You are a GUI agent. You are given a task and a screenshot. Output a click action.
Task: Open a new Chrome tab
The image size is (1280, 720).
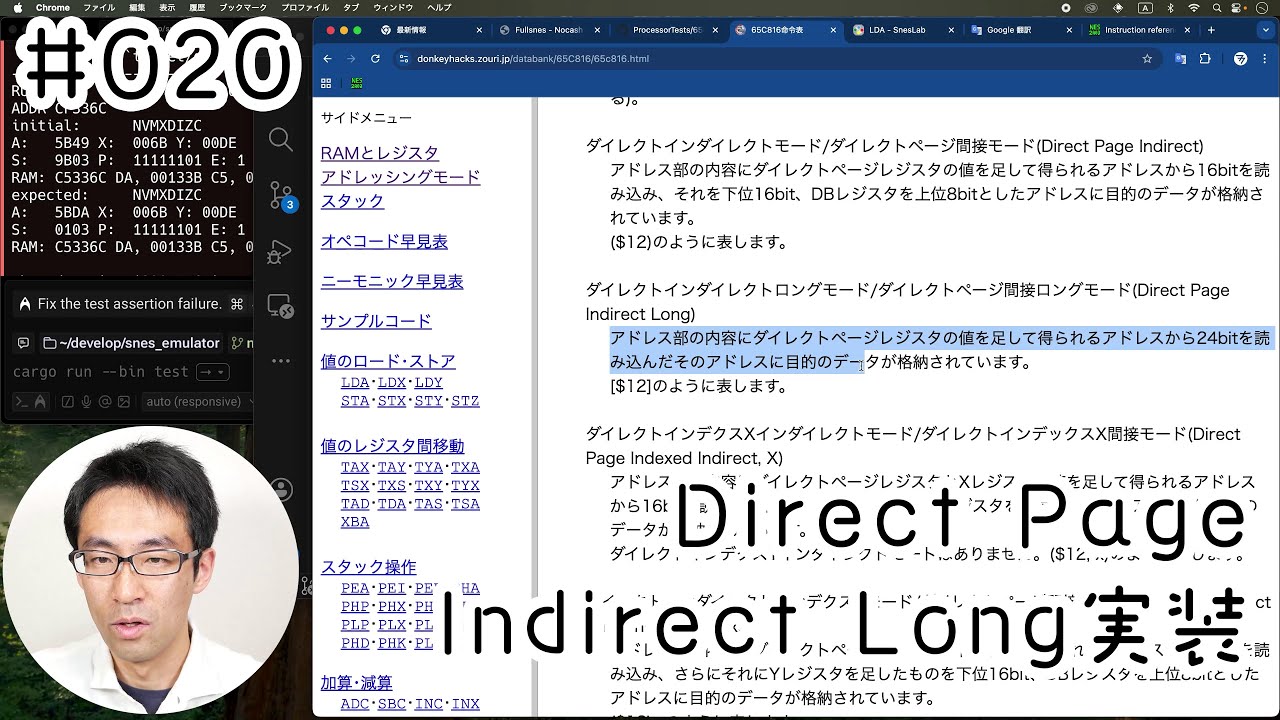tap(1211, 30)
